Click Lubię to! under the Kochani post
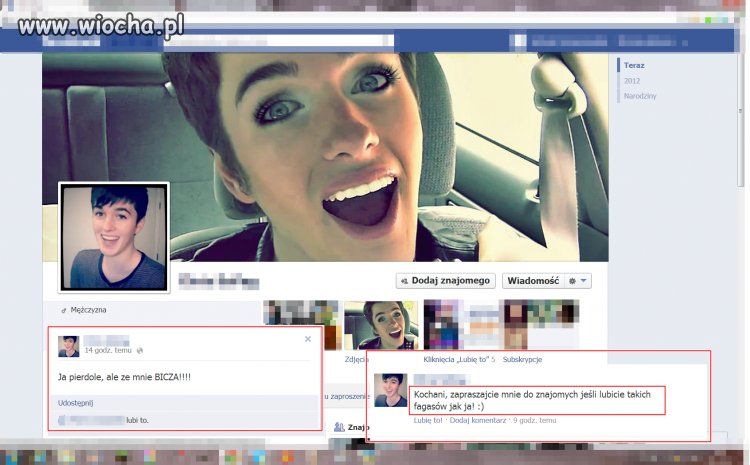The width and height of the screenshot is (750, 465). pyautogui.click(x=428, y=420)
